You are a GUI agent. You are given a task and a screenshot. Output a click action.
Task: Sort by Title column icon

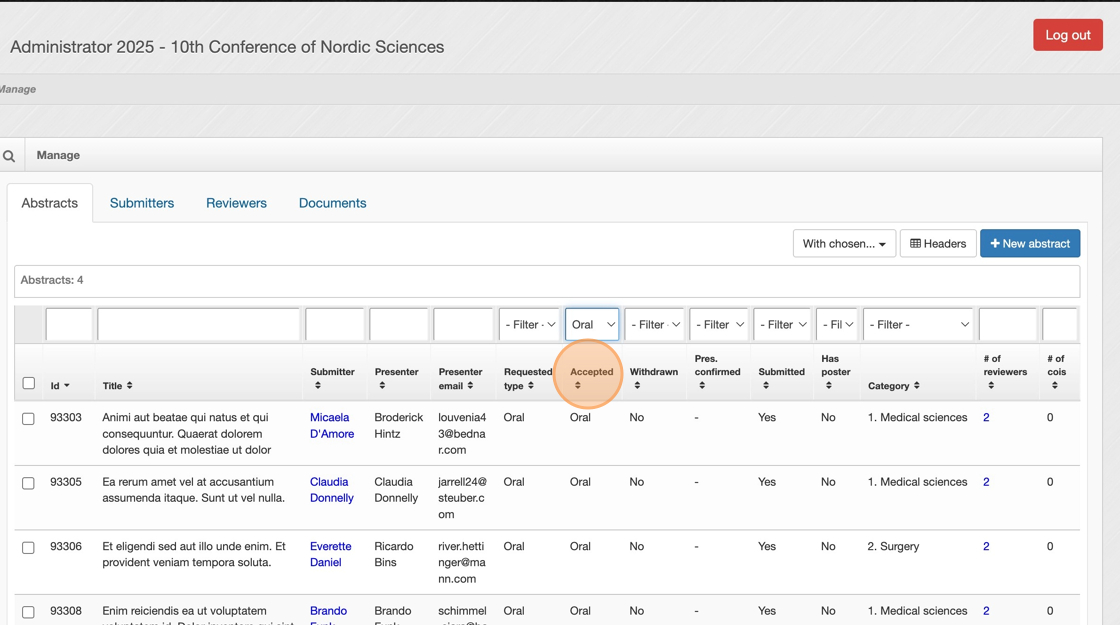(130, 386)
